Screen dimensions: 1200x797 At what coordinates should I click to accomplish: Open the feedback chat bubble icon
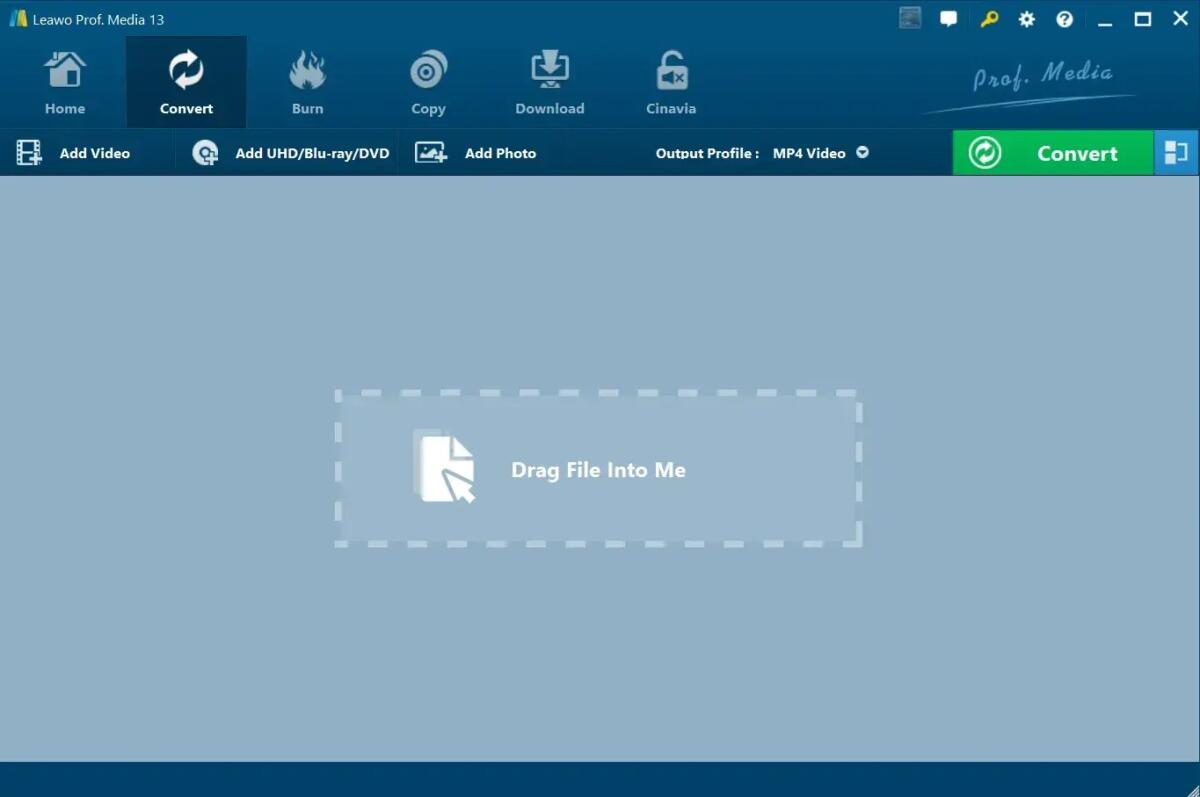[x=948, y=18]
